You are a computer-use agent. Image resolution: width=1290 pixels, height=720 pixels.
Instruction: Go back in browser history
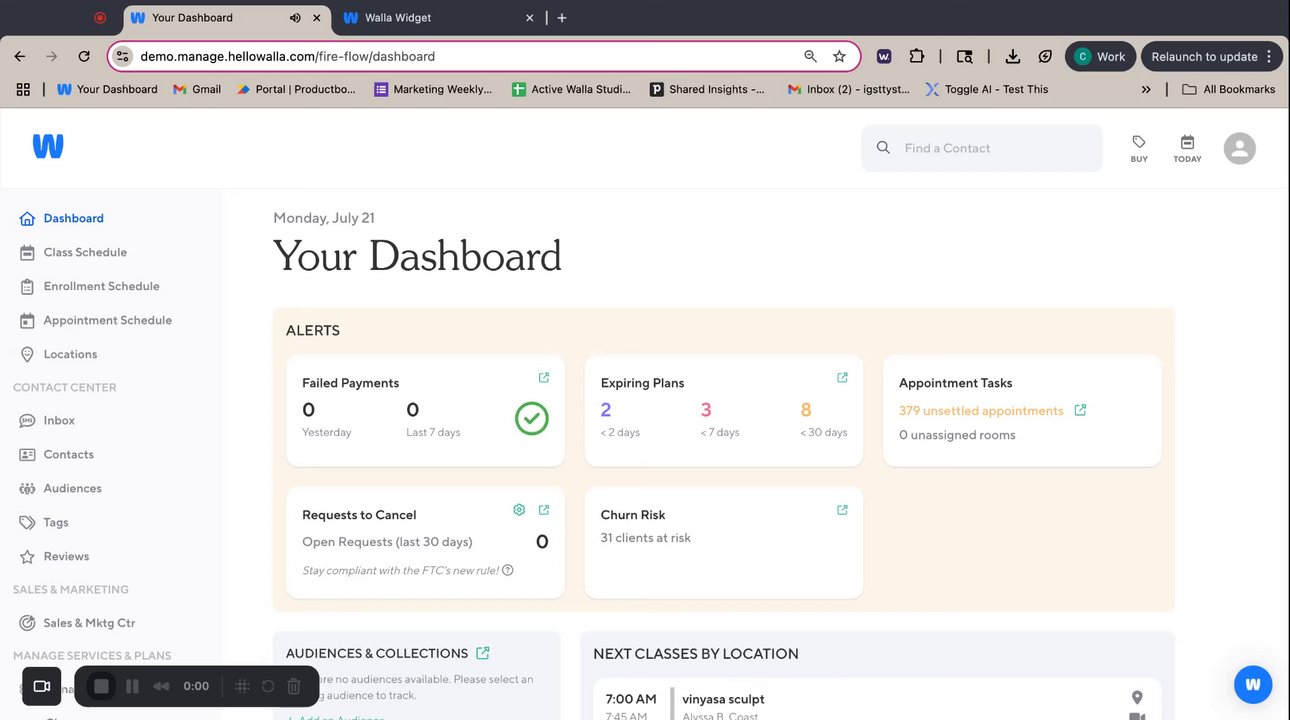coord(20,57)
